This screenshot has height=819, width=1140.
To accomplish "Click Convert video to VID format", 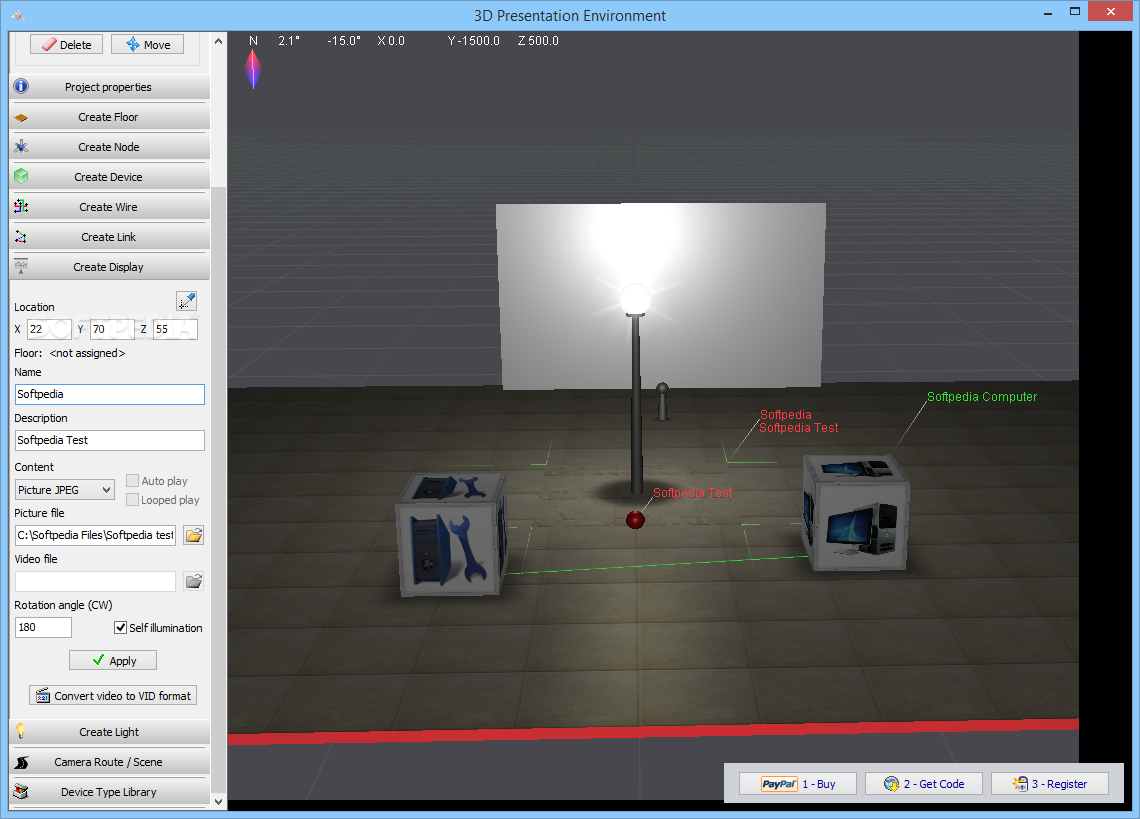I will coord(113,695).
